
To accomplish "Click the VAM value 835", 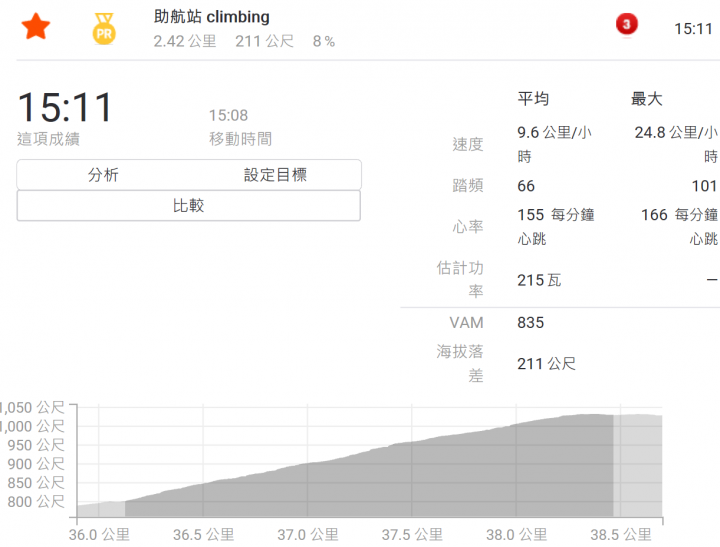I will [x=531, y=322].
